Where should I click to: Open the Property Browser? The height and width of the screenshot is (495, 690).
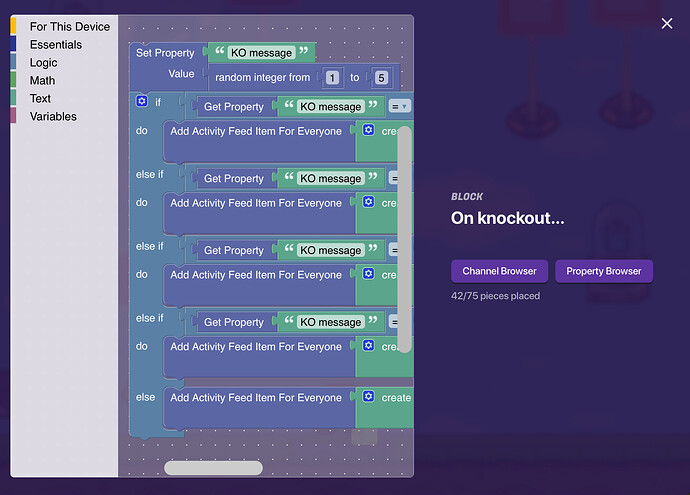point(604,271)
